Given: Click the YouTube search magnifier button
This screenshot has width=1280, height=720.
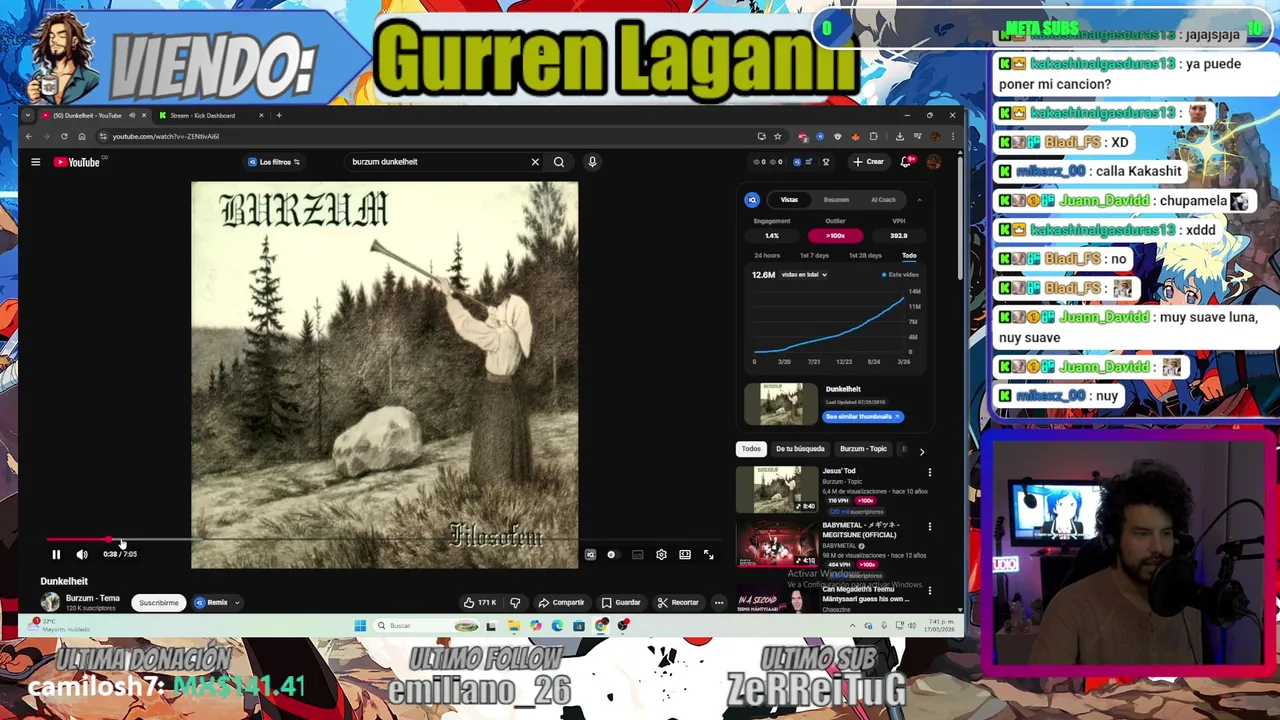Looking at the screenshot, I should 559,162.
